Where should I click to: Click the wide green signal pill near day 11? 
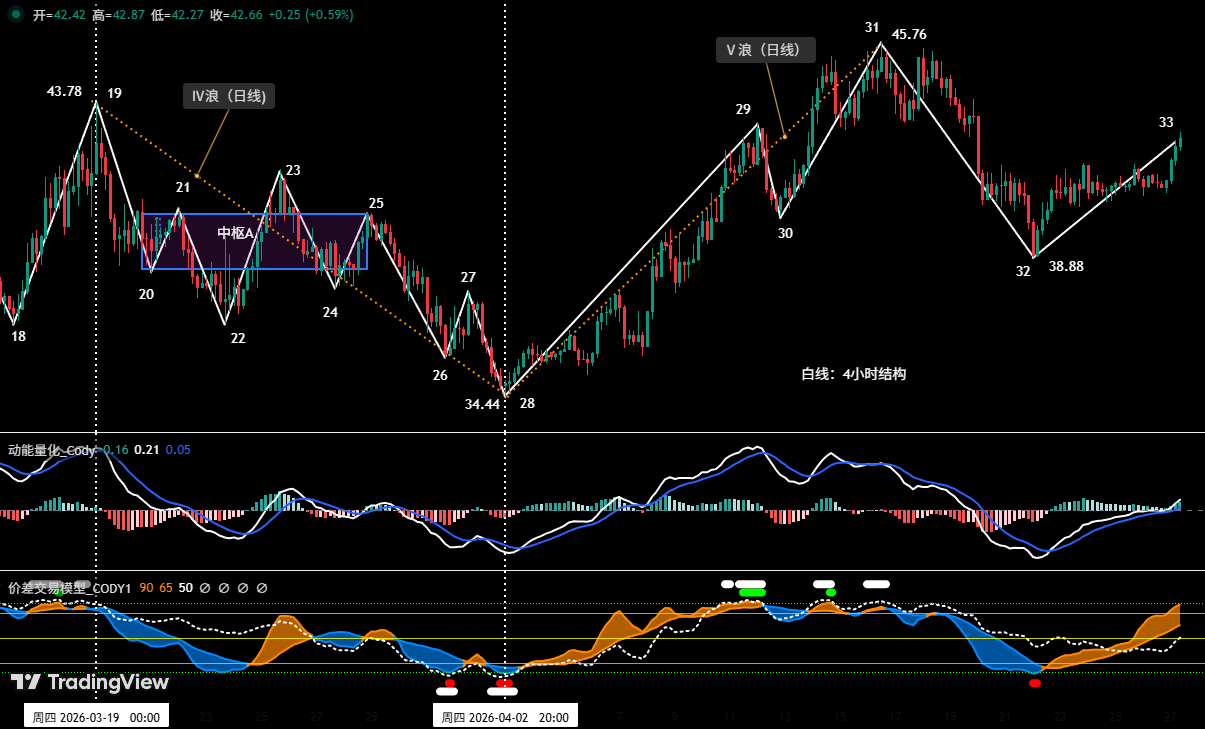point(752,592)
